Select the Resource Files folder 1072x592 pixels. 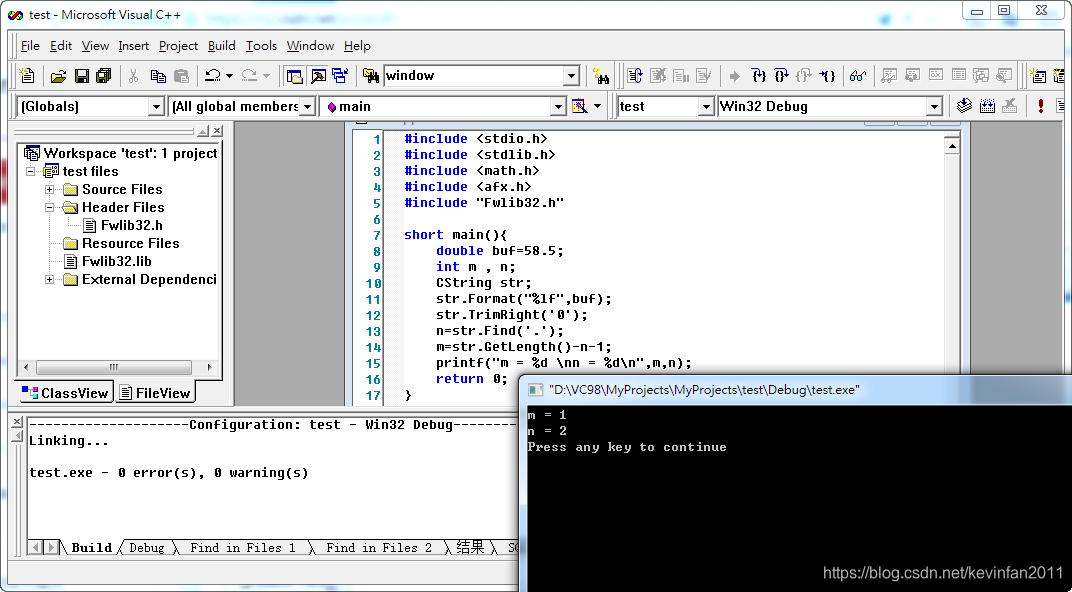[121, 243]
